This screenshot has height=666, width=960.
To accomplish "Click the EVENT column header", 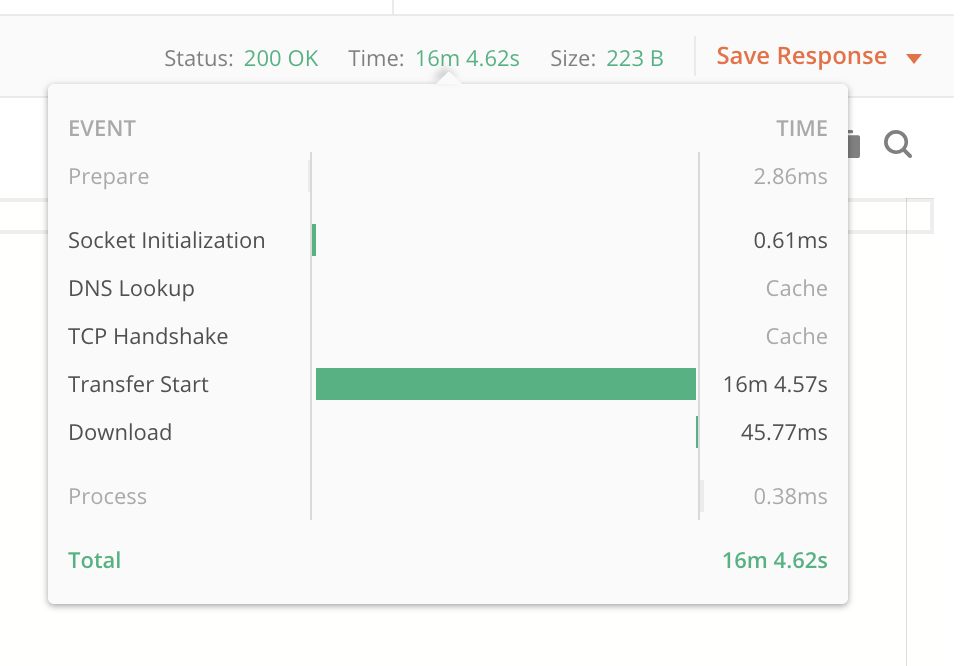I will 102,129.
